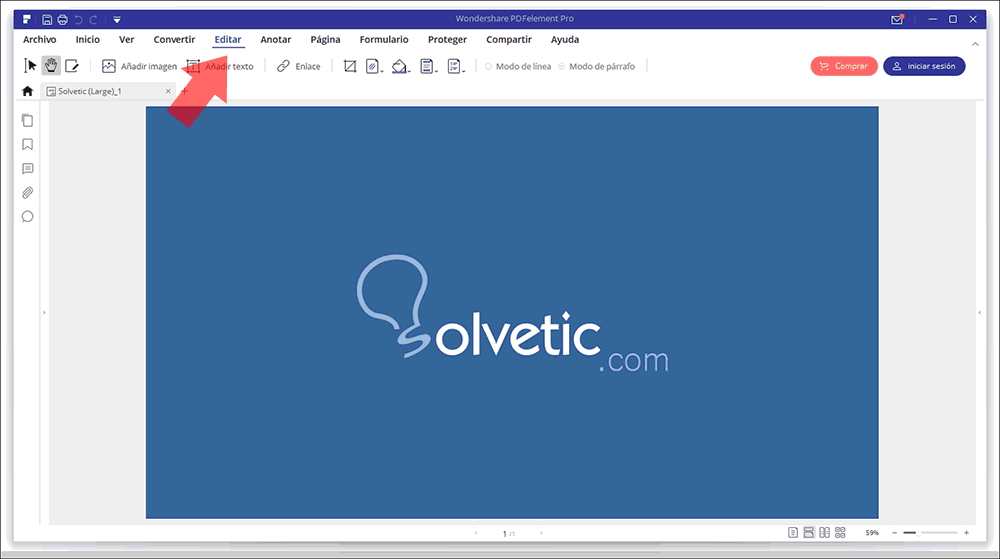Open the Background tool dropdown
The image size is (1000, 559).
401,66
